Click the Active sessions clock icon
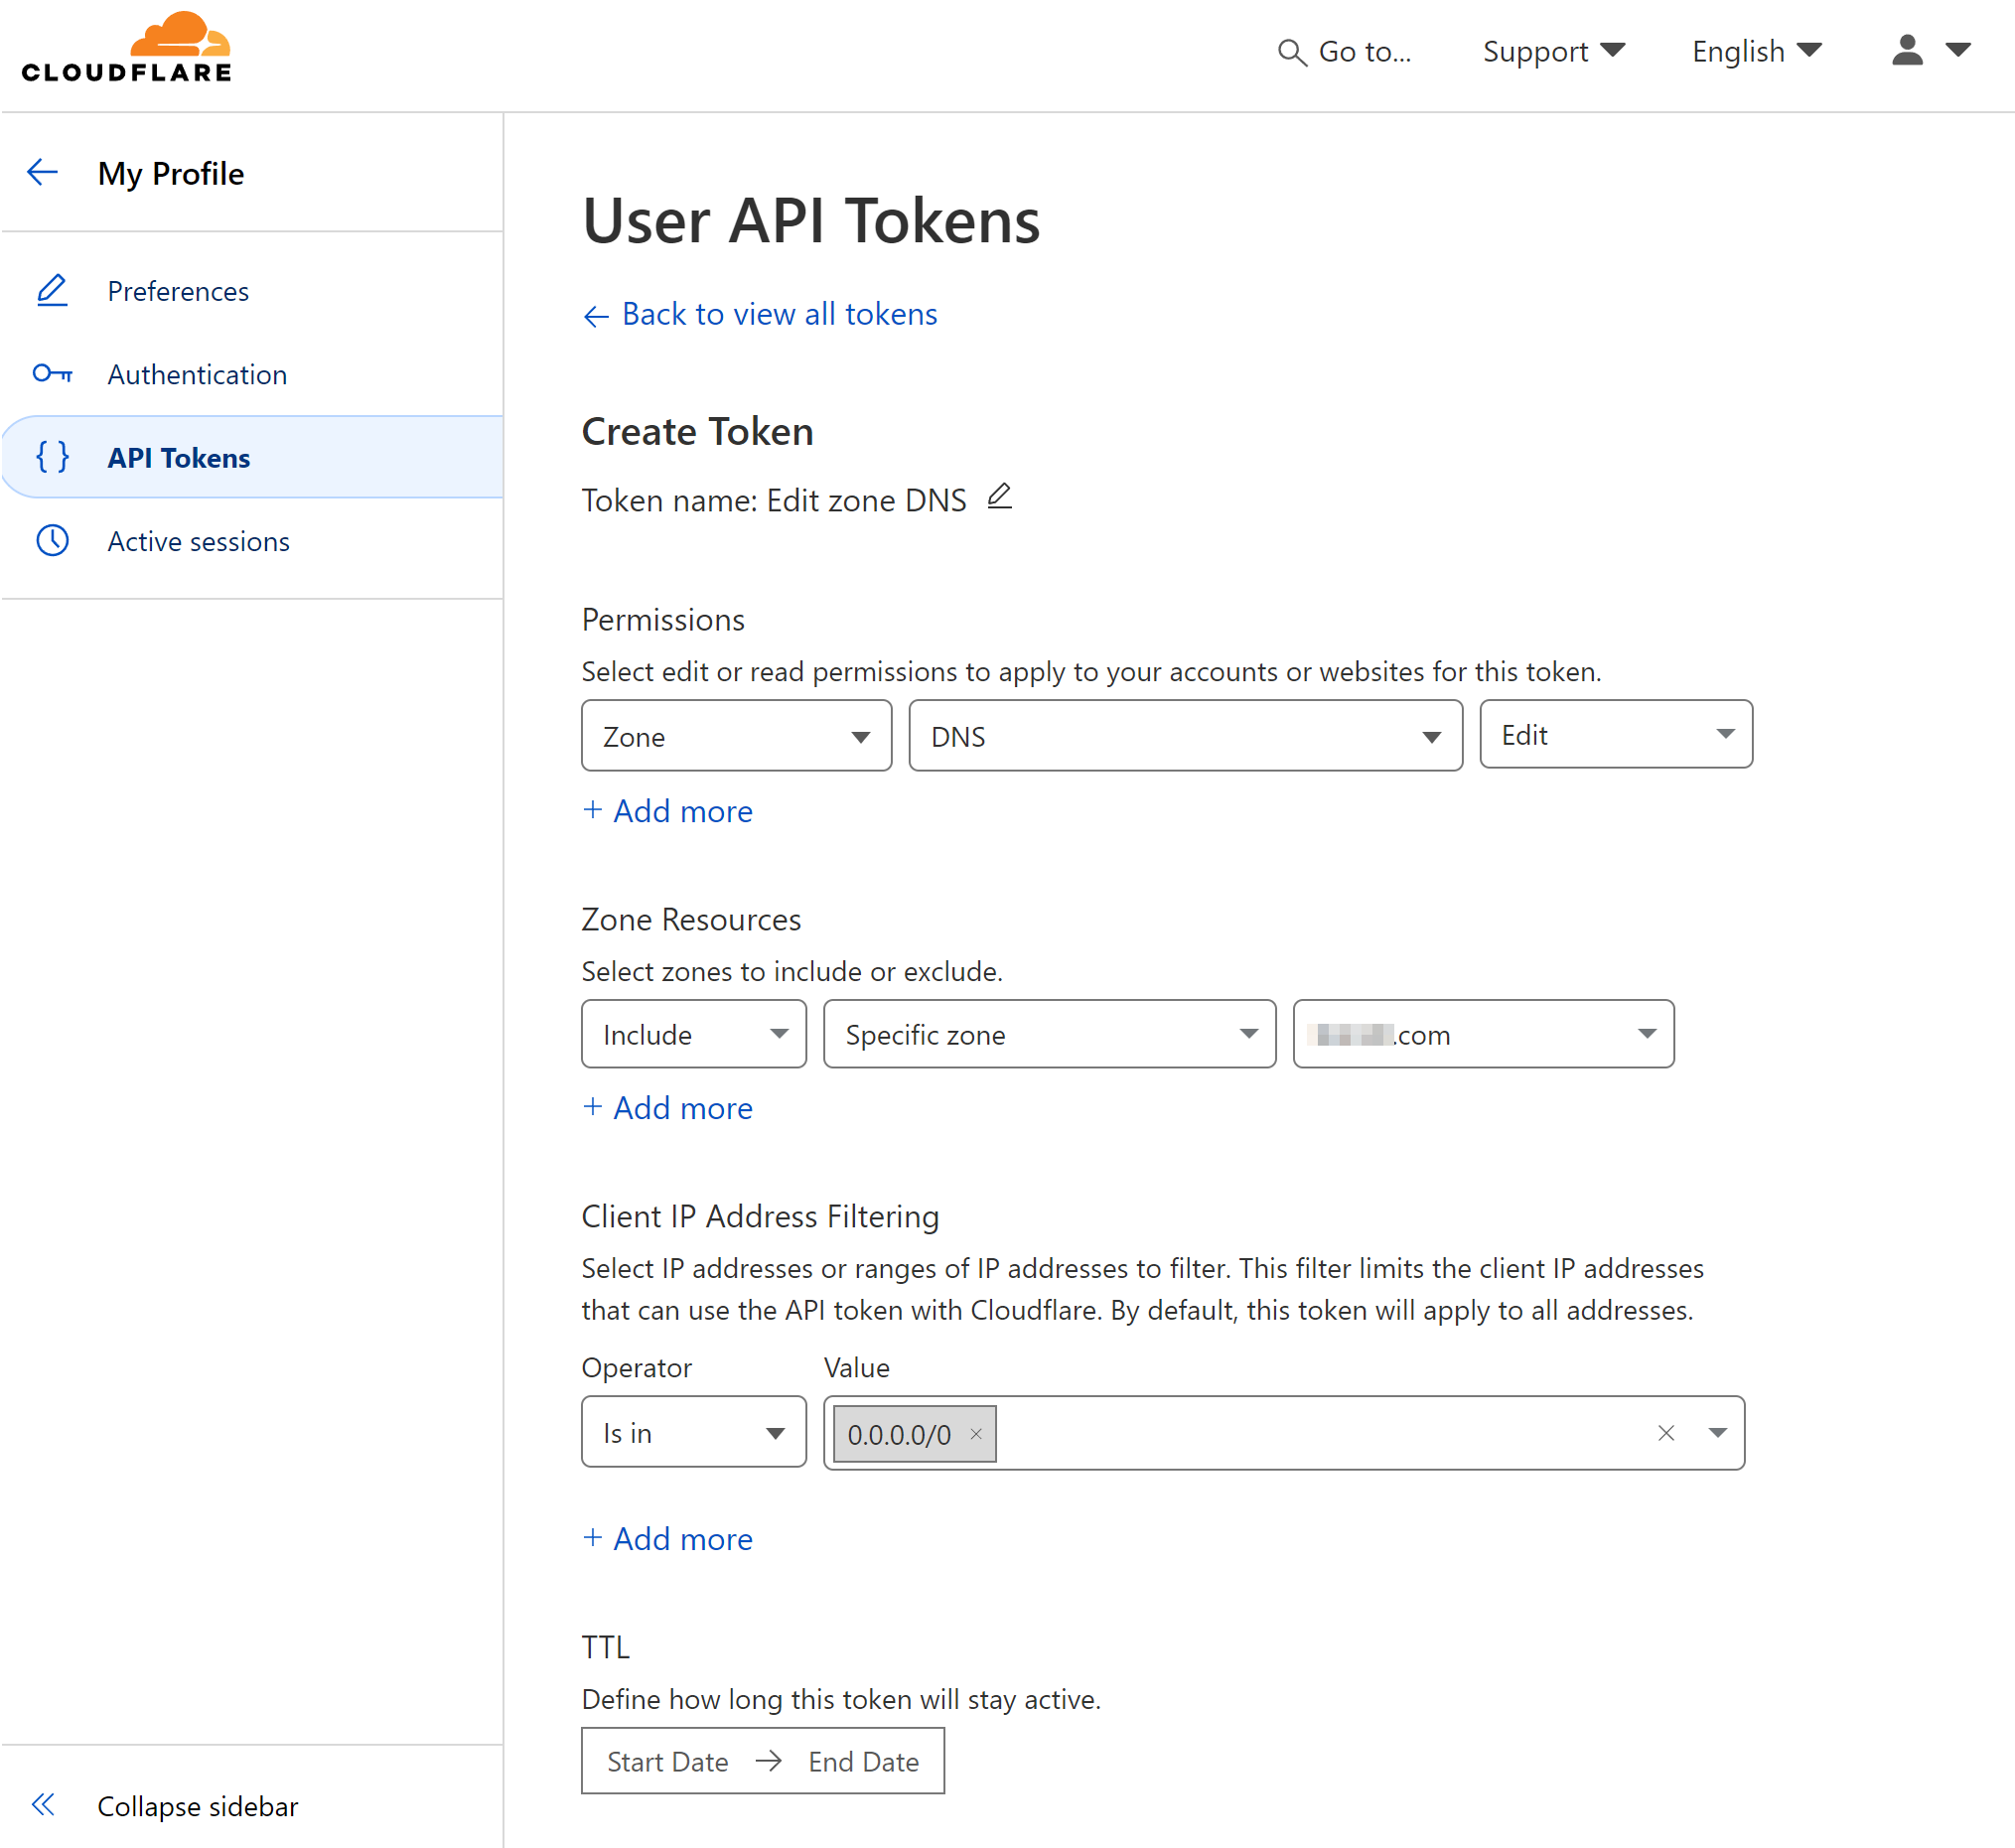The width and height of the screenshot is (2015, 1848). 52,540
